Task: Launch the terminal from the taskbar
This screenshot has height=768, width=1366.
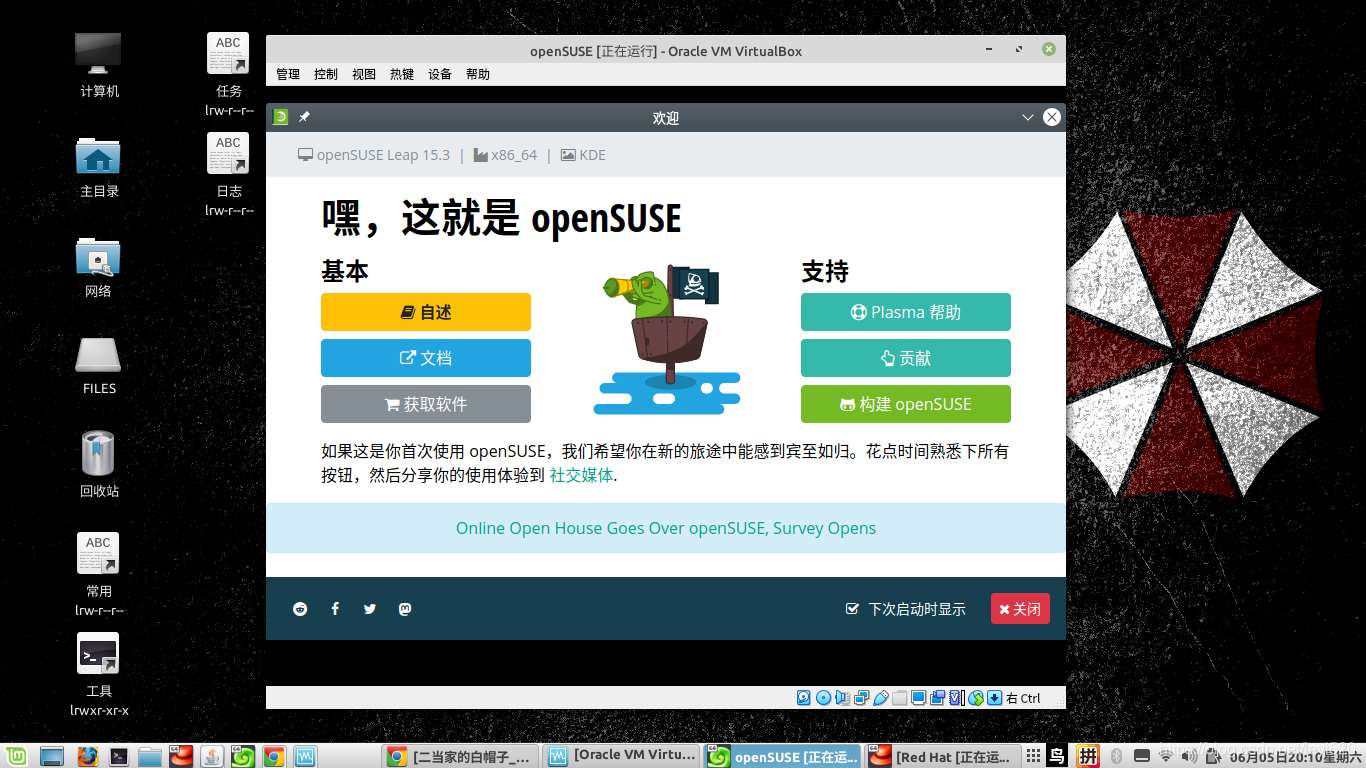Action: [118, 757]
